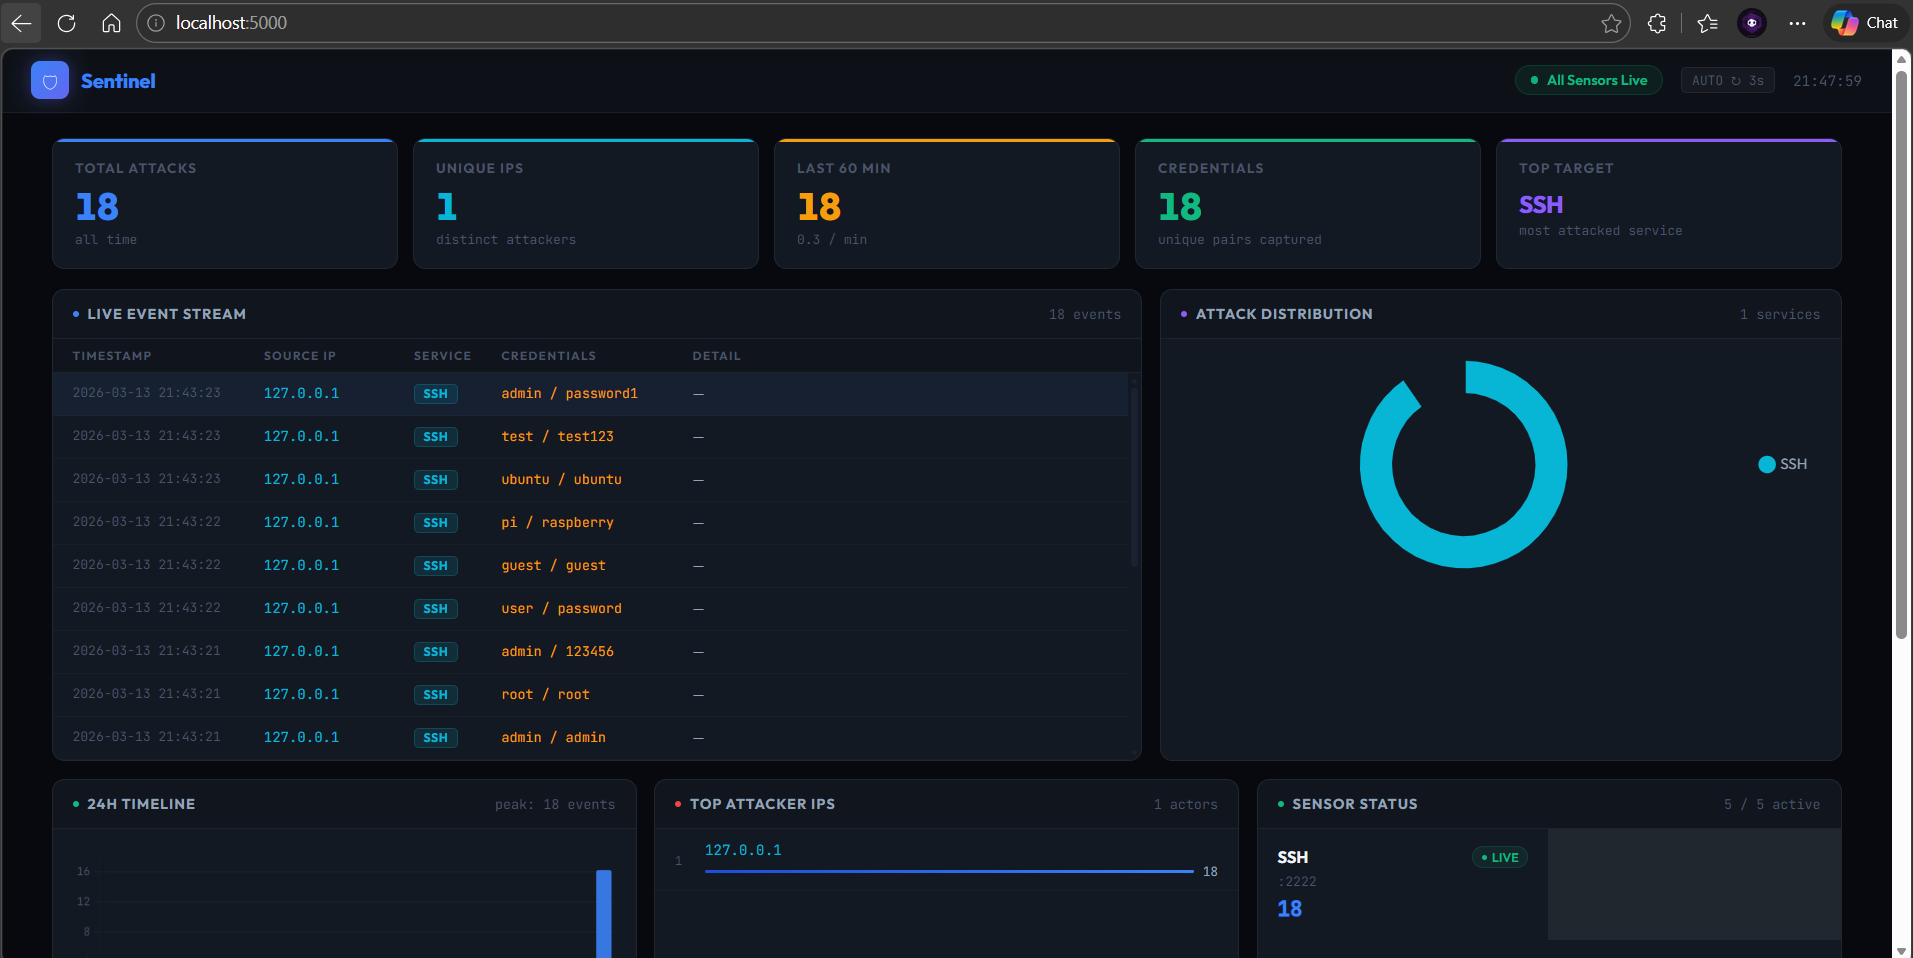Go to browser home page icon
The image size is (1913, 958).
[111, 23]
